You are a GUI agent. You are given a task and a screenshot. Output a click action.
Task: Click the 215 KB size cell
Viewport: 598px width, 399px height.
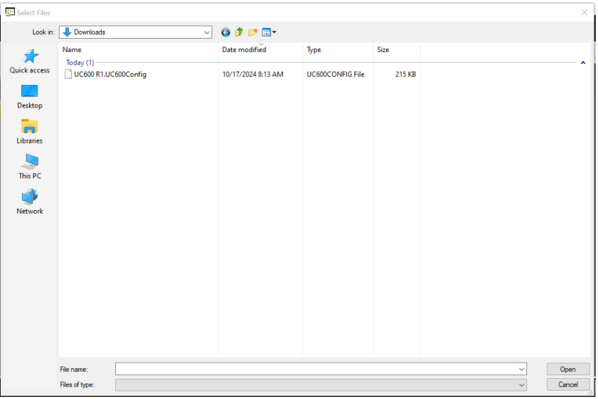405,74
